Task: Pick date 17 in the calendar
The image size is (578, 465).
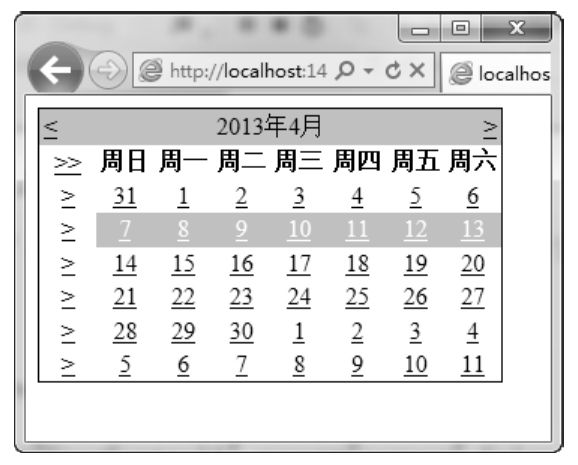Action: [299, 265]
